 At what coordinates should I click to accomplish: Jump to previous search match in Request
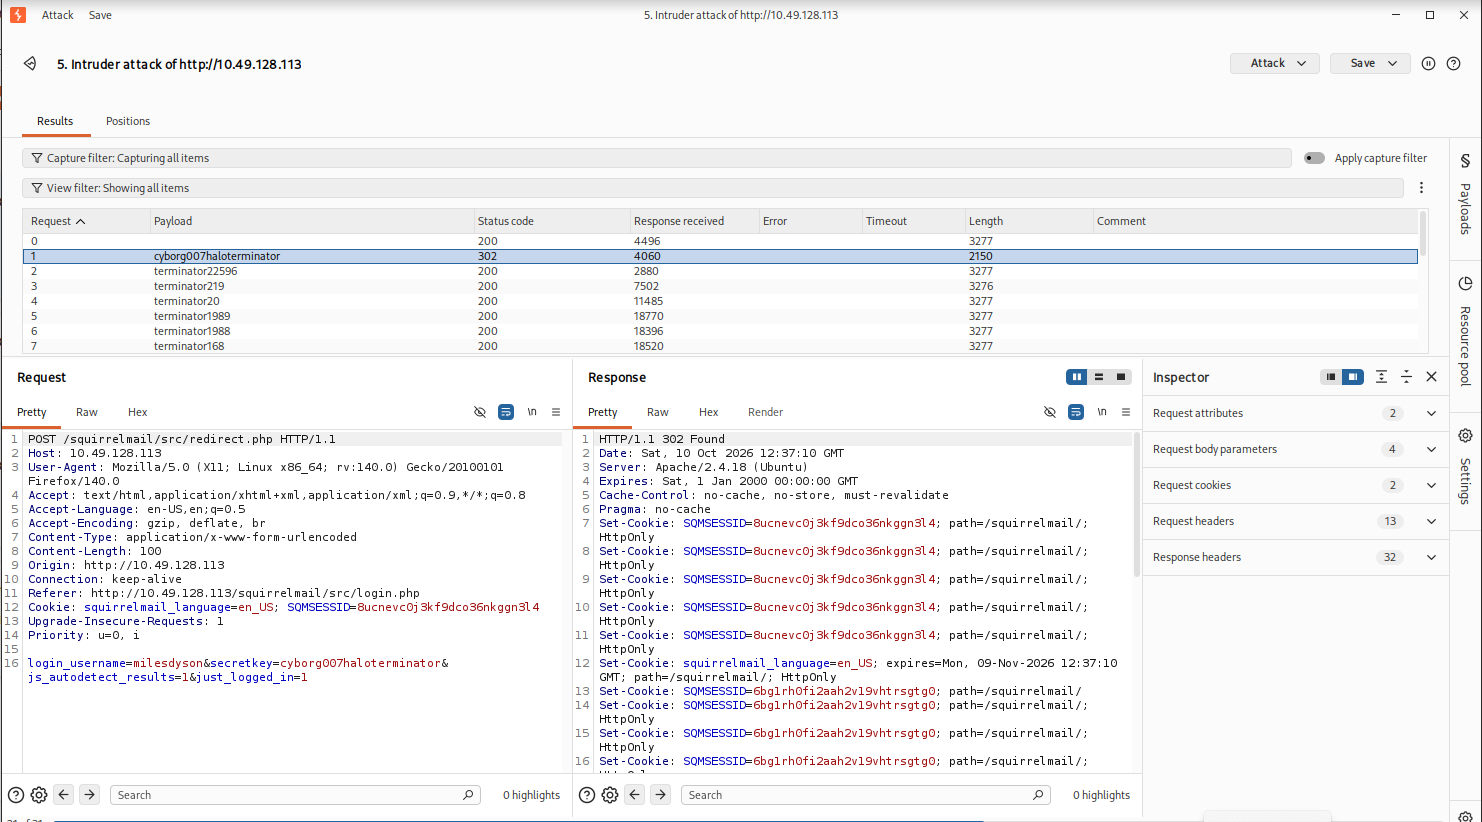(64, 795)
